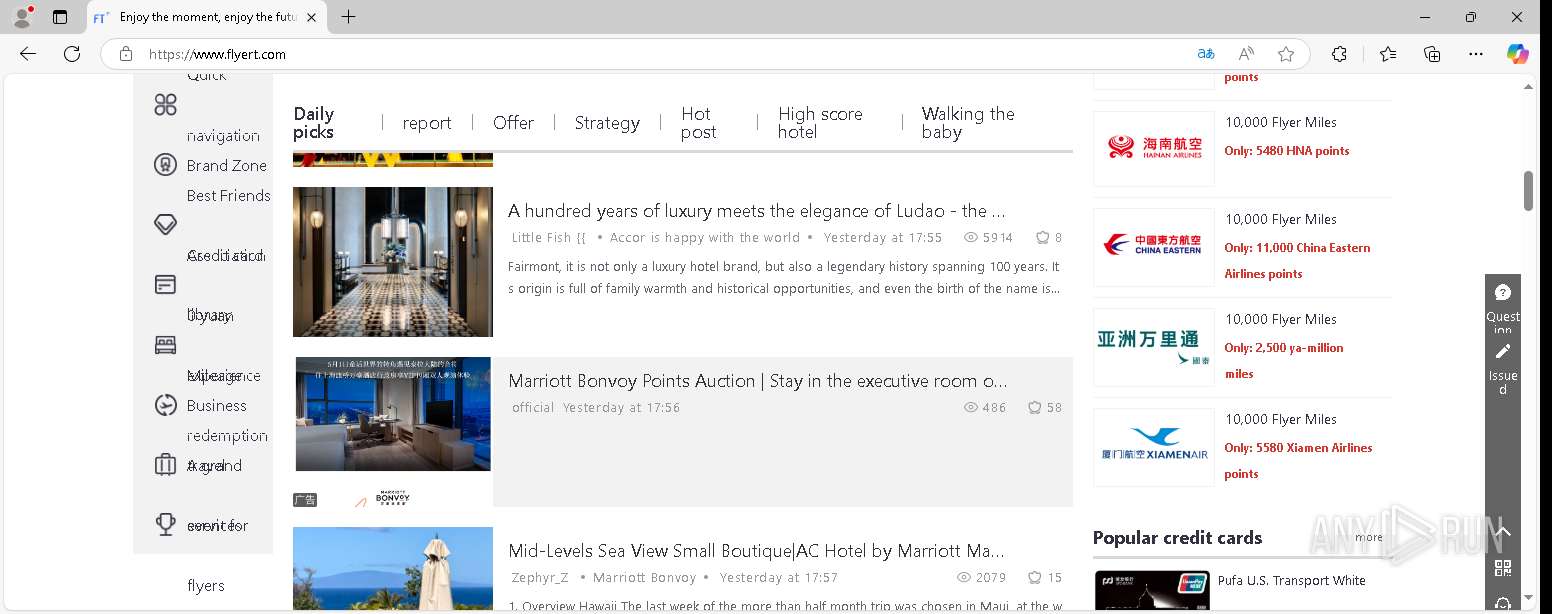This screenshot has width=1552, height=614.
Task: Click the trophy sidebar icon
Action: [x=166, y=524]
